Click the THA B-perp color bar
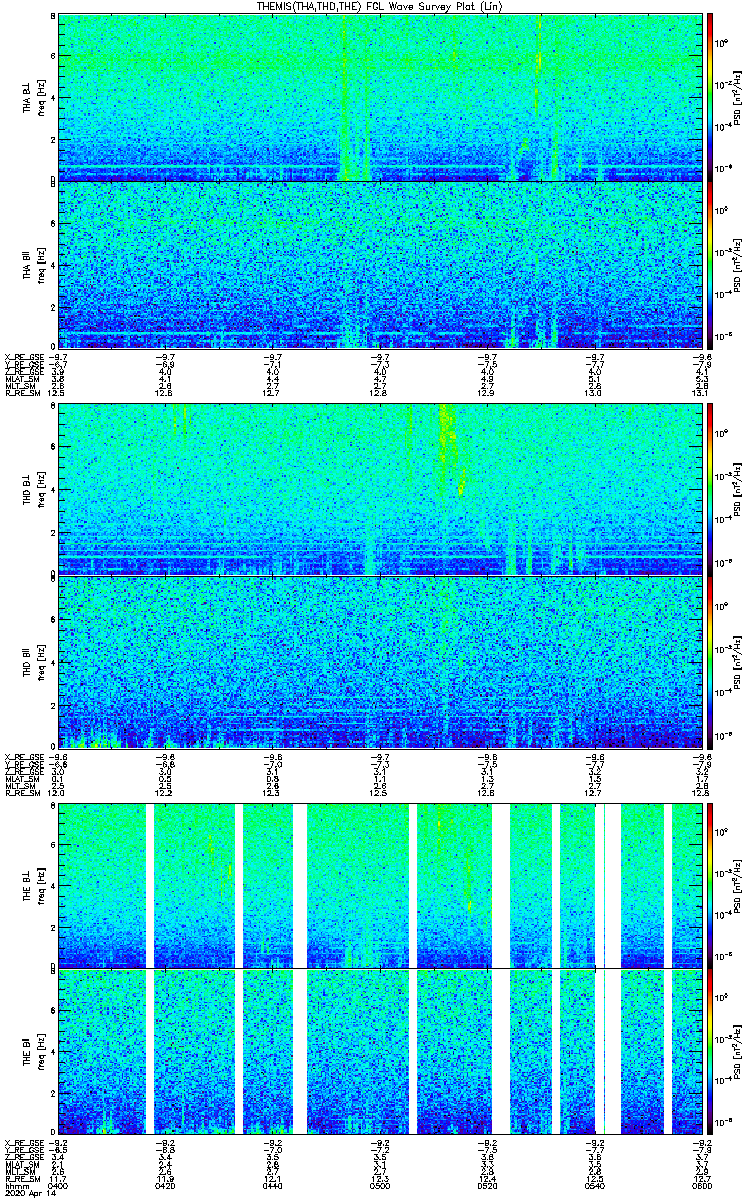The height and width of the screenshot is (1200, 750). pyautogui.click(x=710, y=96)
